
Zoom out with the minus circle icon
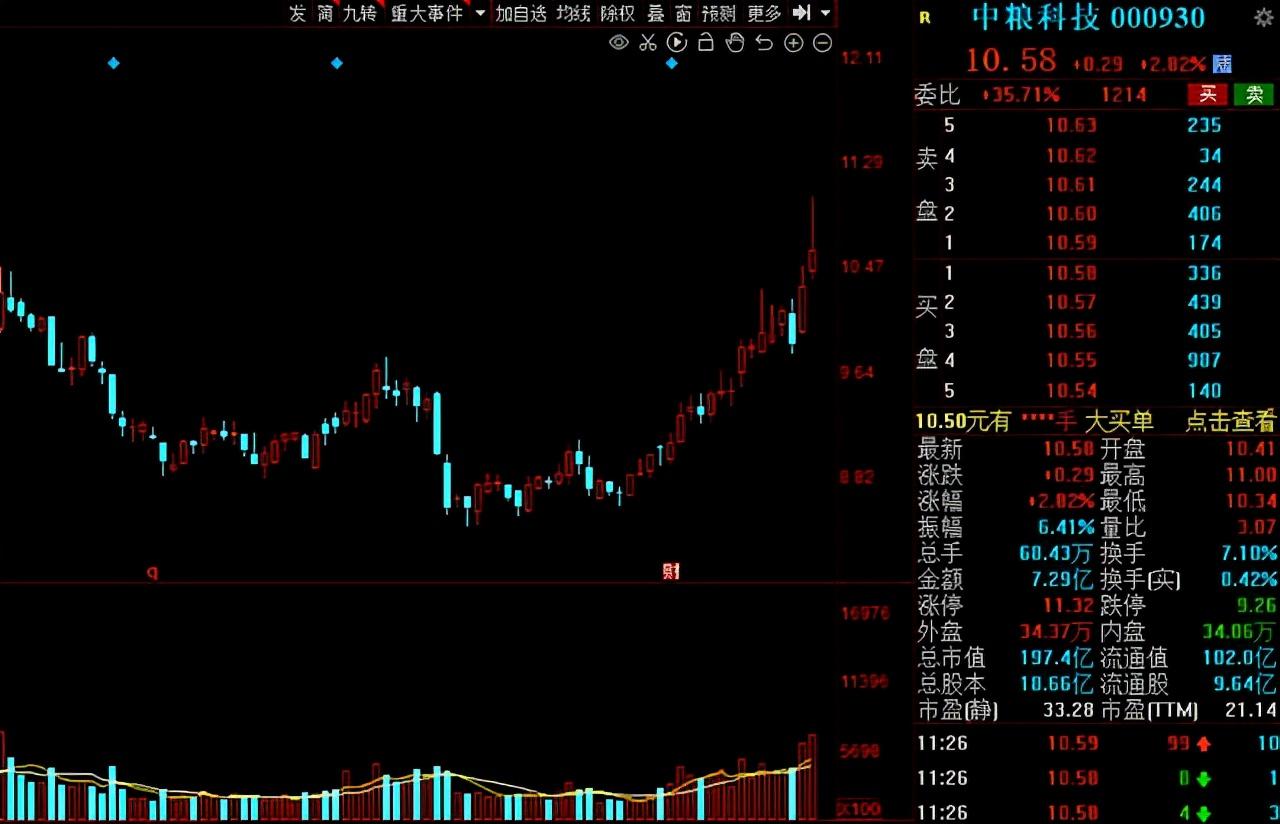(x=822, y=42)
